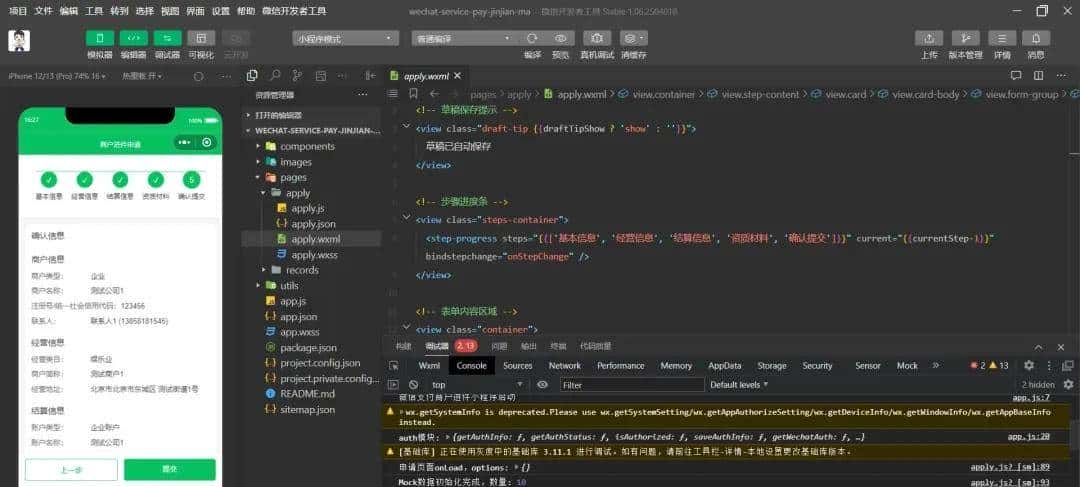Open the iPhone 12/13 Pro device dropdown

pyautogui.click(x=57, y=76)
